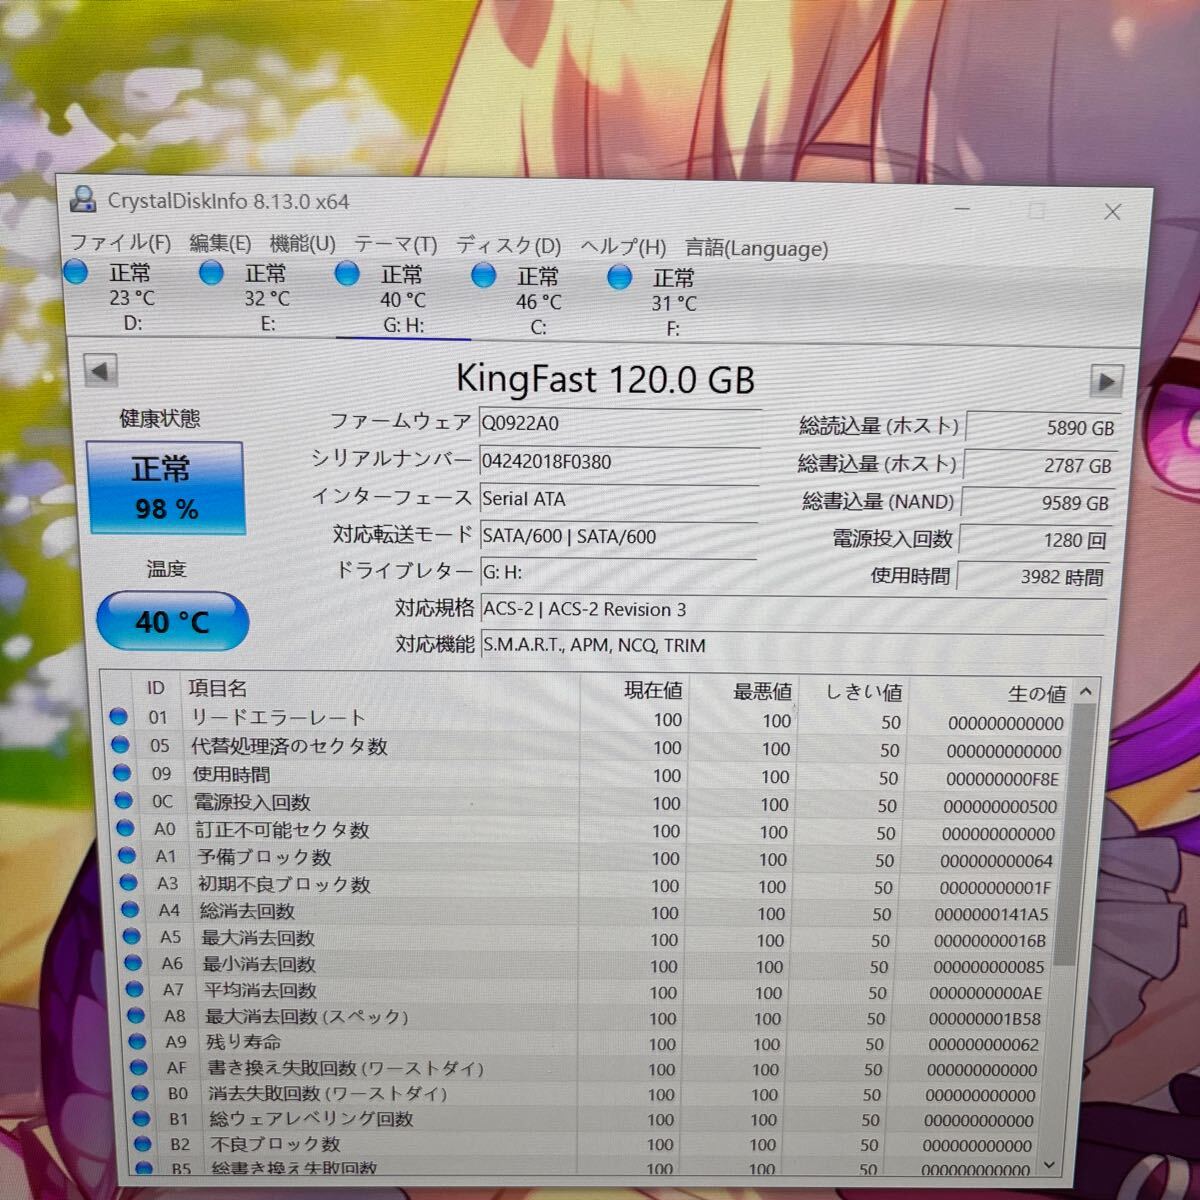Viewport: 1200px width, 1200px height.
Task: Open the ファイル(F) menu
Action: pos(120,243)
